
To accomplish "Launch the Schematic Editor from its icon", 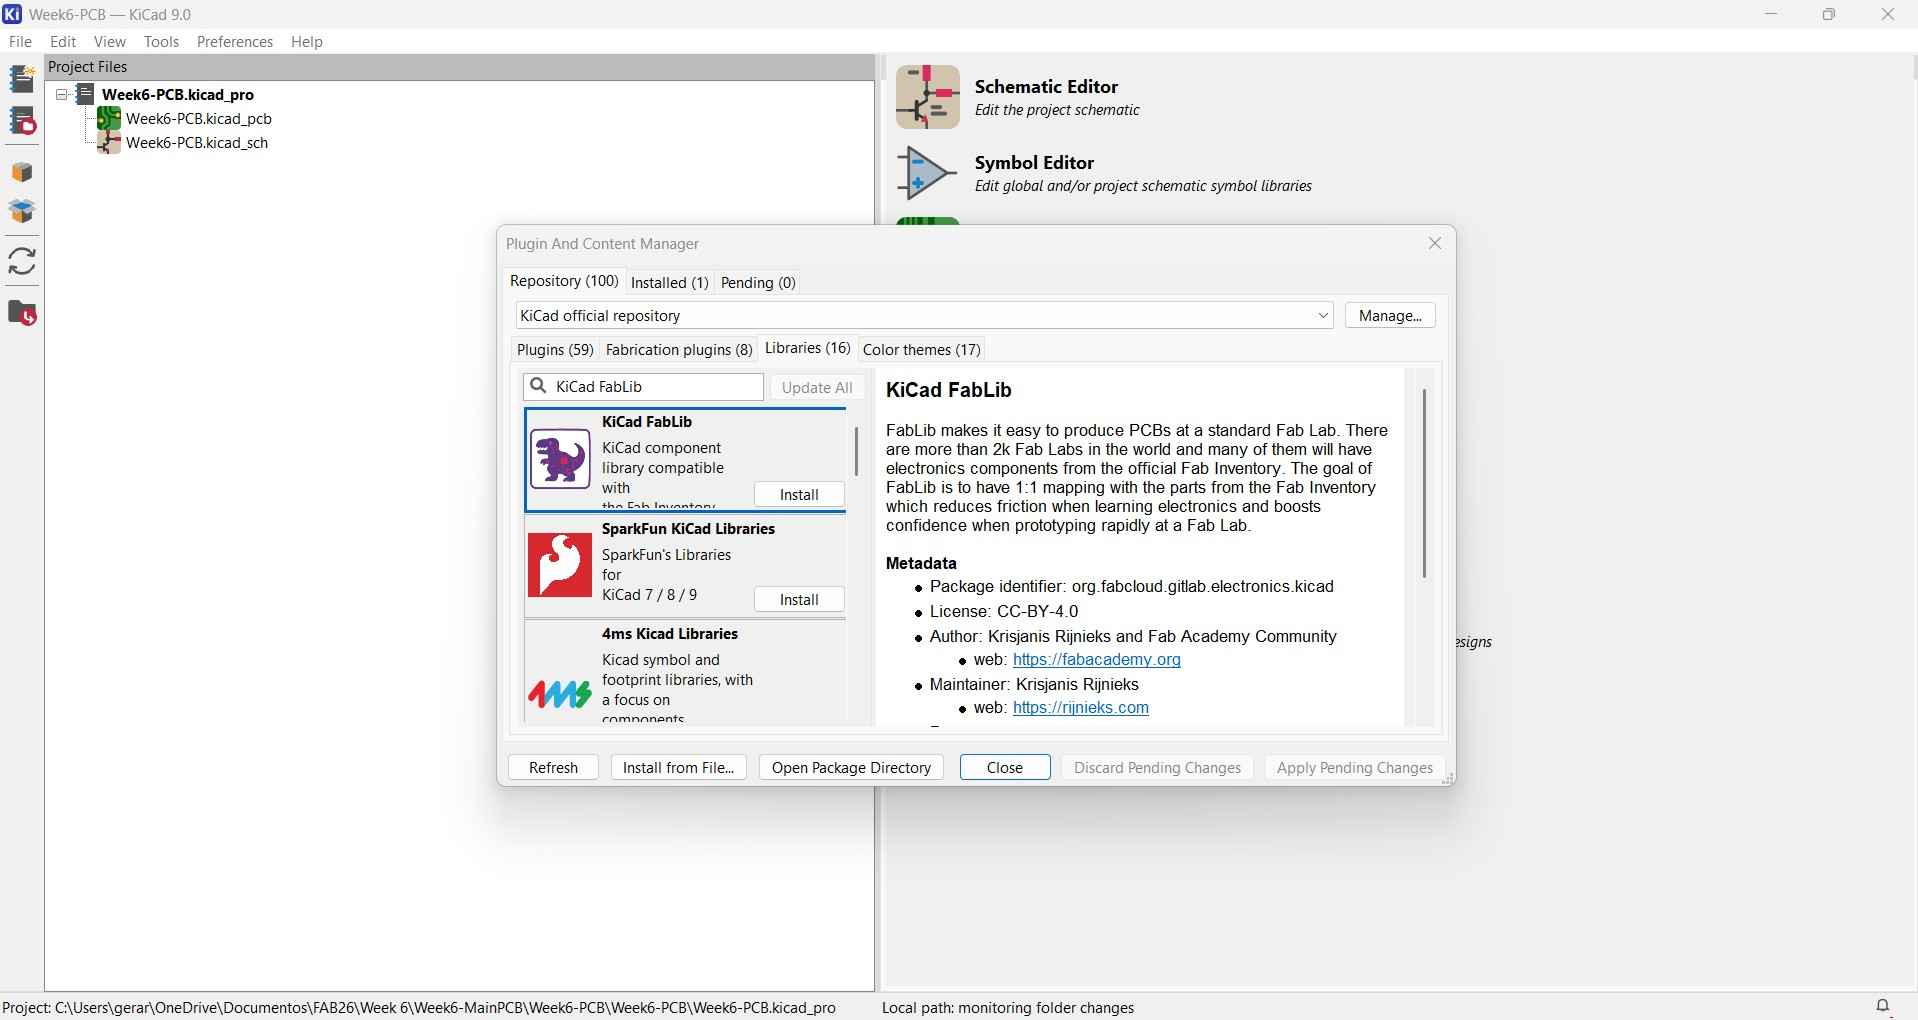I will 927,97.
